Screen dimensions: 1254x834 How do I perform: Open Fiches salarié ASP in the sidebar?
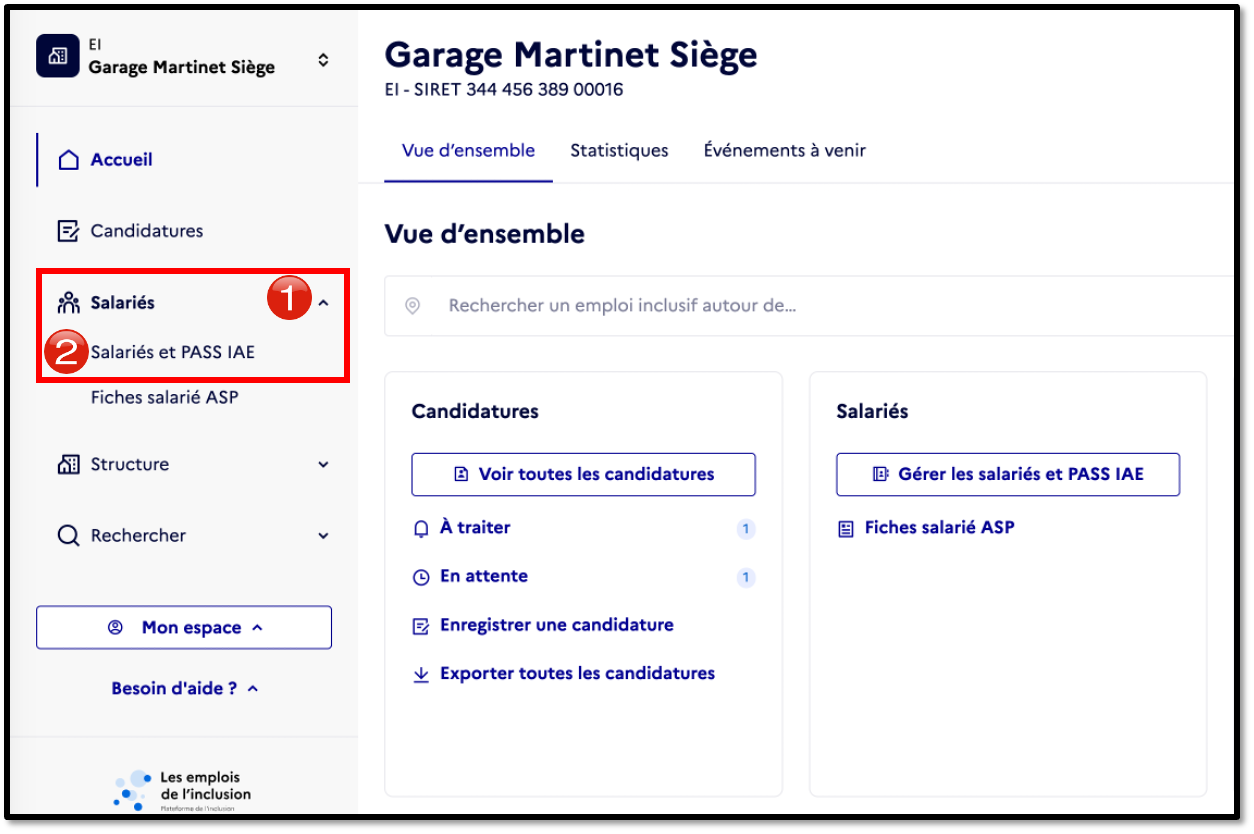pyautogui.click(x=164, y=397)
